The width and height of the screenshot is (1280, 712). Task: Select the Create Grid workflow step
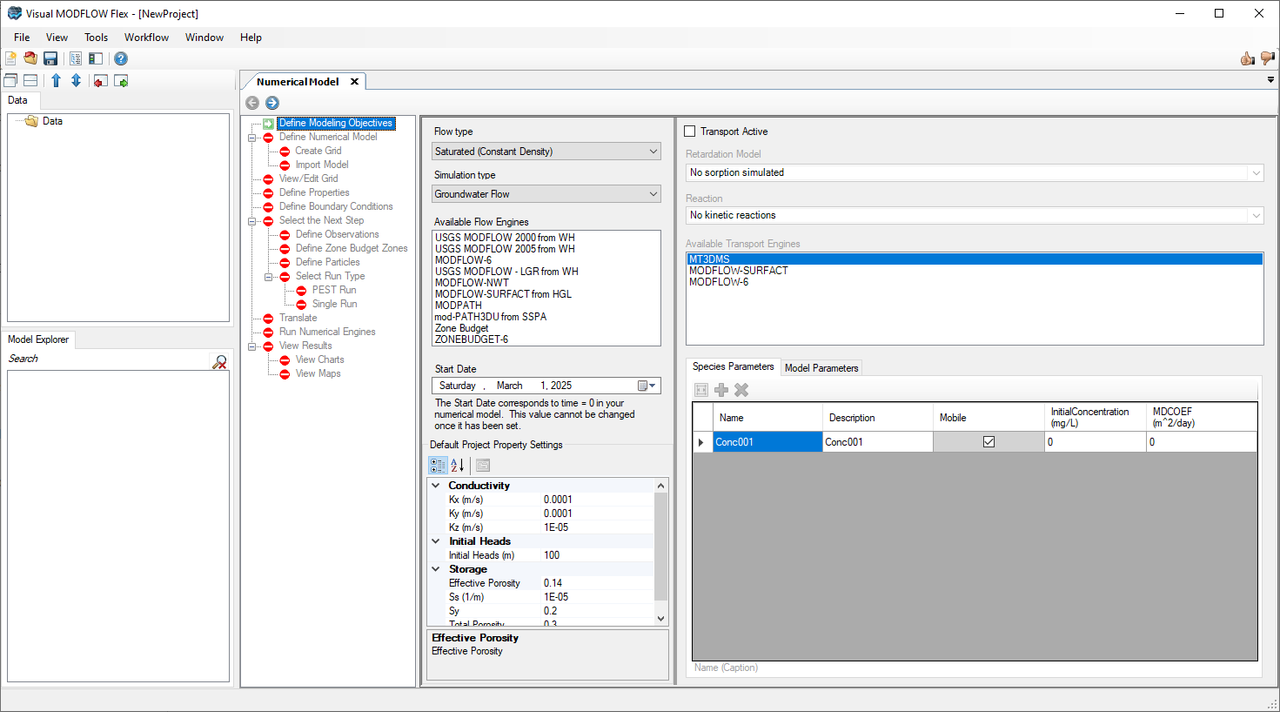(318, 151)
